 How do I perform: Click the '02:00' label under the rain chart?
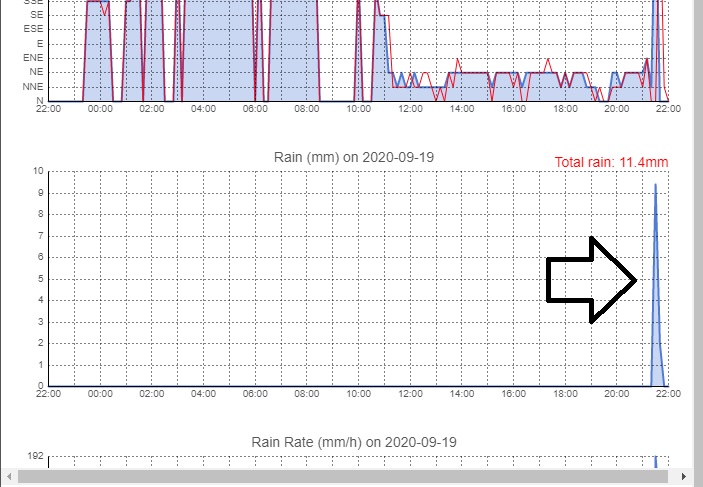click(x=152, y=394)
